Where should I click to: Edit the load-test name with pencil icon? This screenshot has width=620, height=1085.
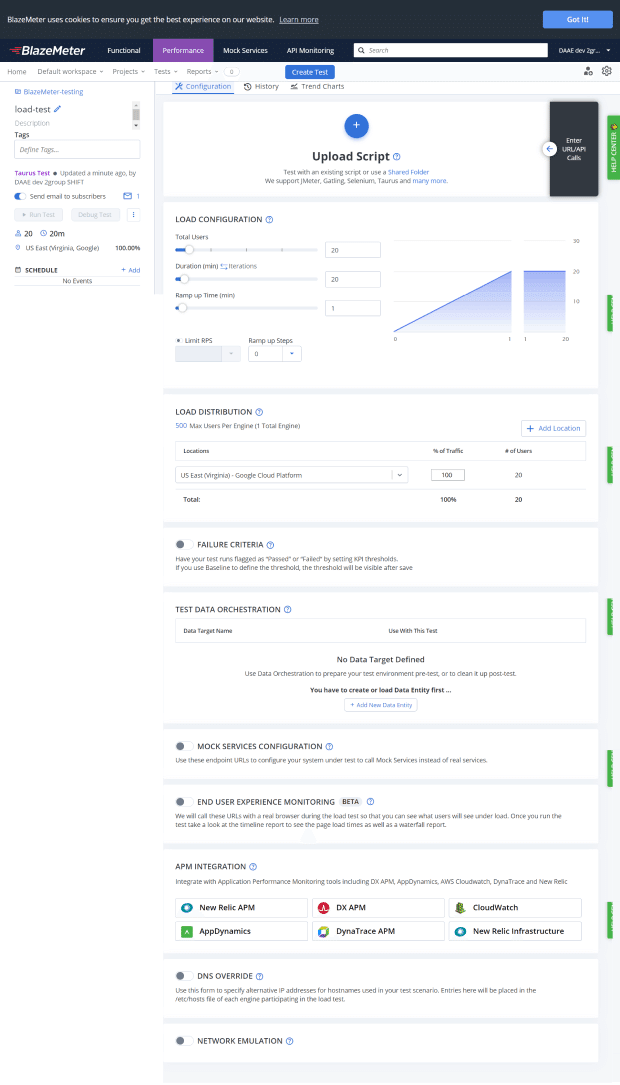coord(57,109)
